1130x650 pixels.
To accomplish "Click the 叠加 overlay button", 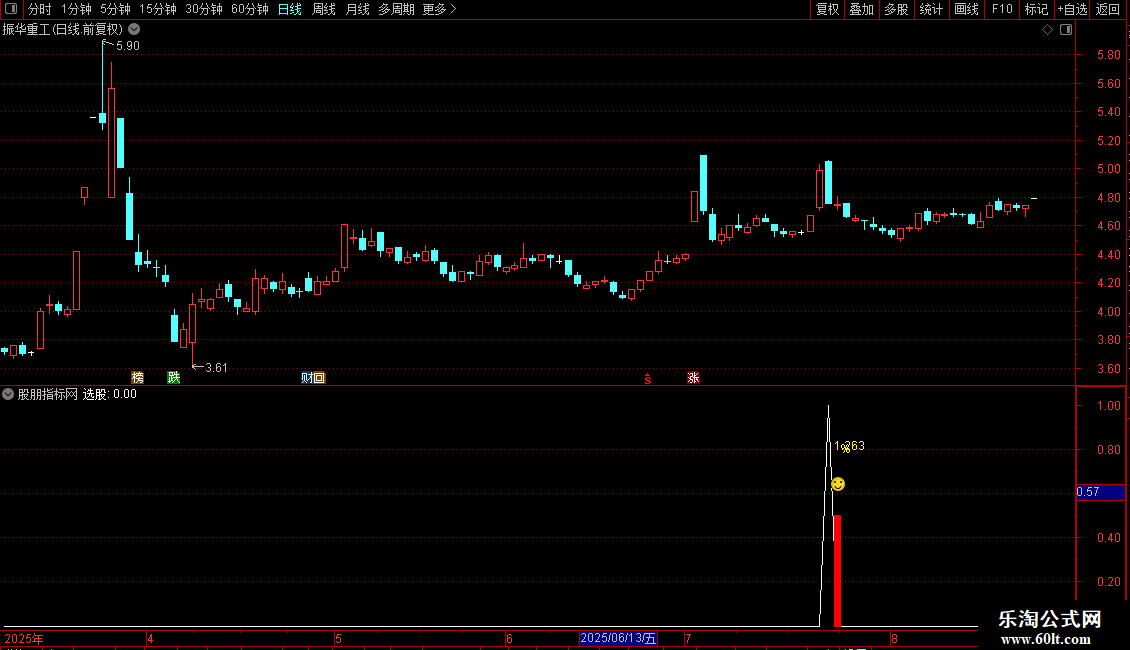I will tap(861, 9).
